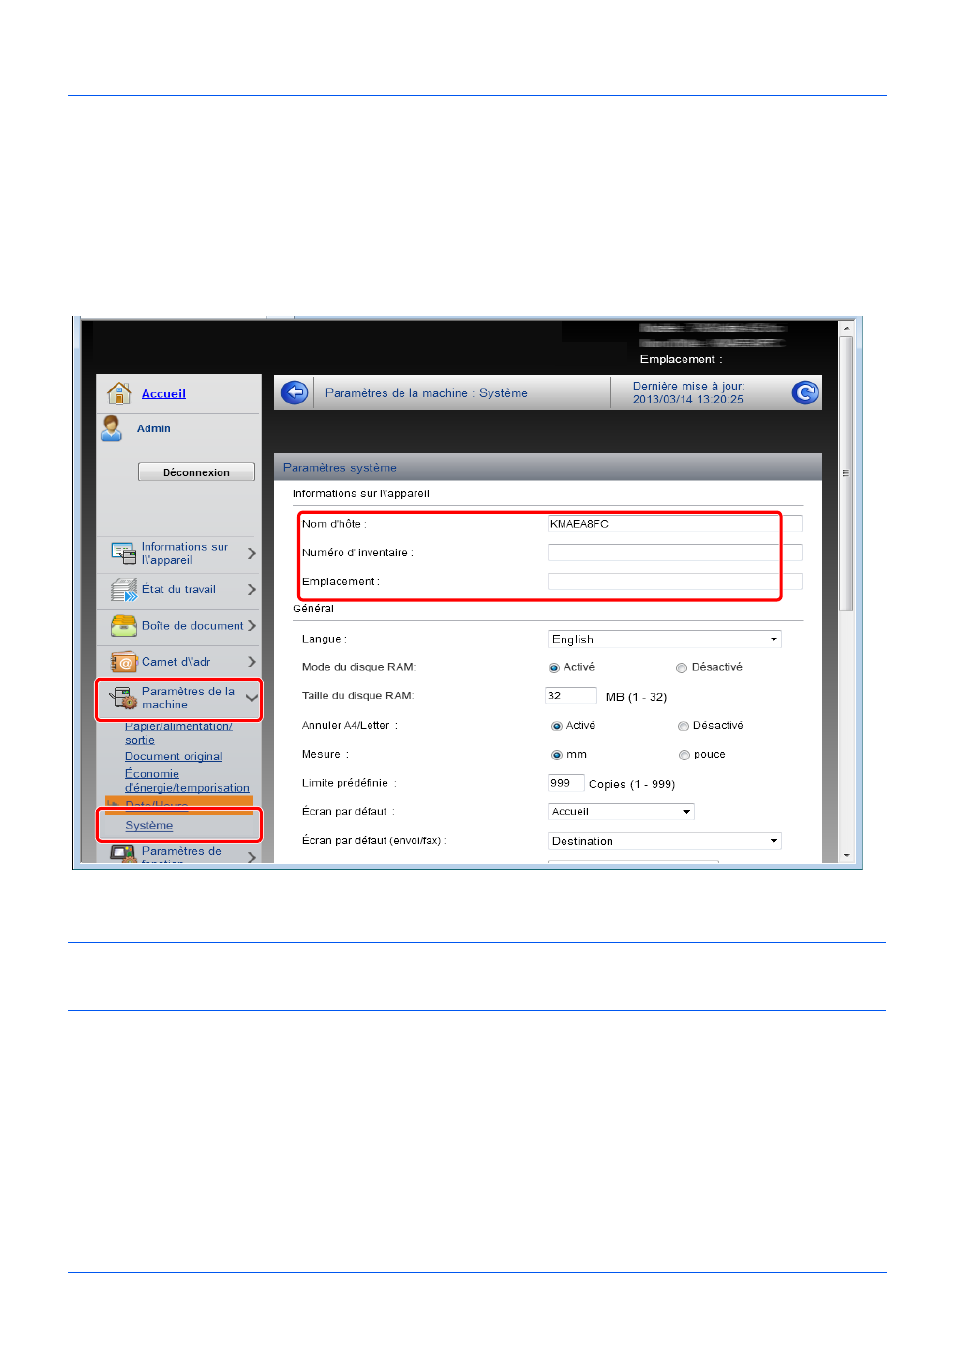Select pouce for Mesure
954x1350 pixels.
pos(684,755)
